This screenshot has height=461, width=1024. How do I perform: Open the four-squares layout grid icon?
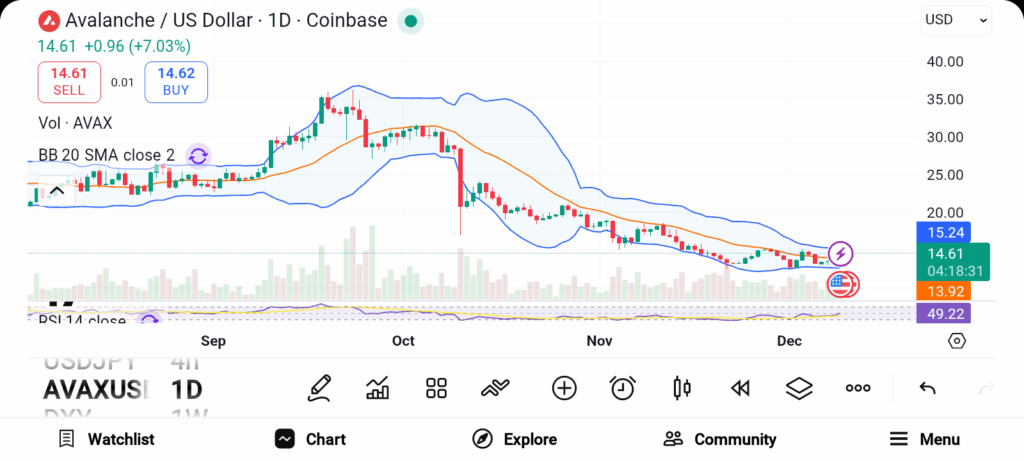pyautogui.click(x=436, y=388)
